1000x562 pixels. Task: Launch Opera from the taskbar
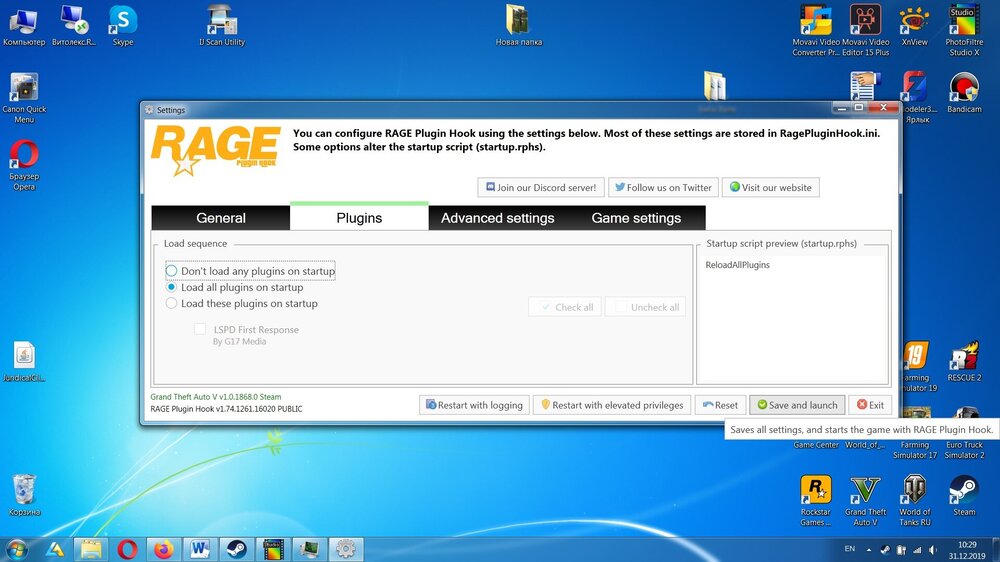point(127,549)
